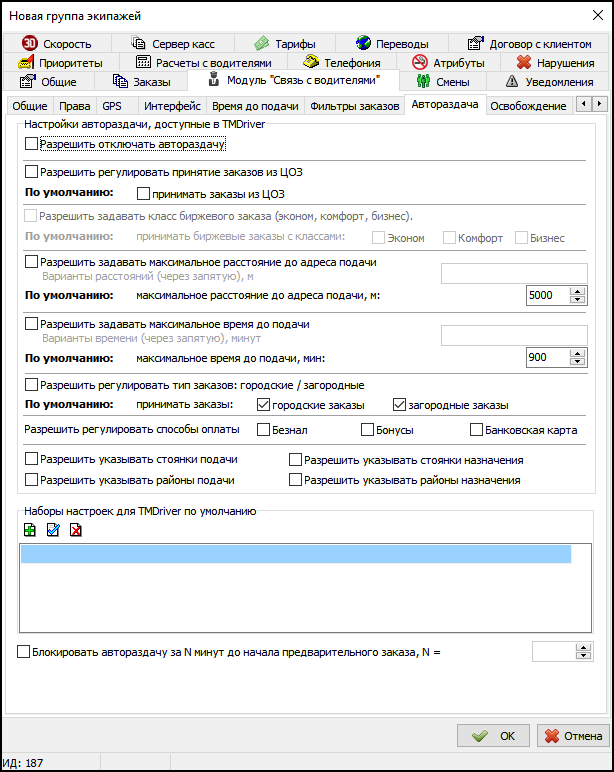Viewport: 614px width, 772px height.
Task: Open the Скорость tab
Action: pos(58,43)
